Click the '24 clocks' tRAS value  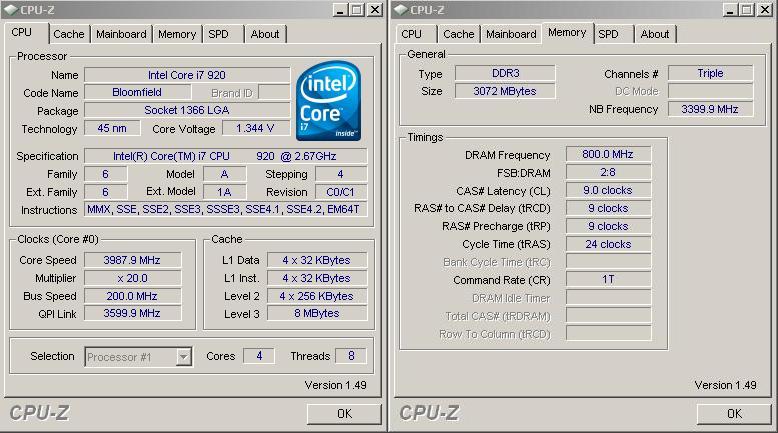[608, 244]
